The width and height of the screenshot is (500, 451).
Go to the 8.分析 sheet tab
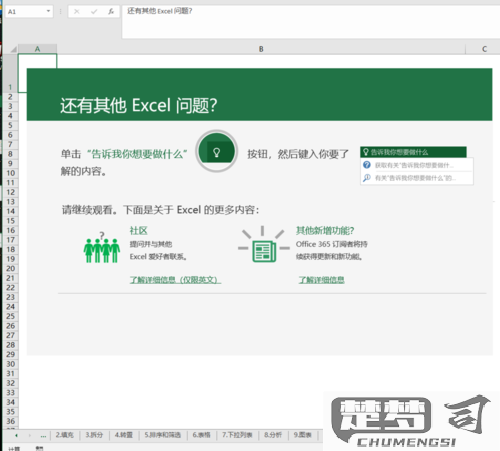(273, 435)
